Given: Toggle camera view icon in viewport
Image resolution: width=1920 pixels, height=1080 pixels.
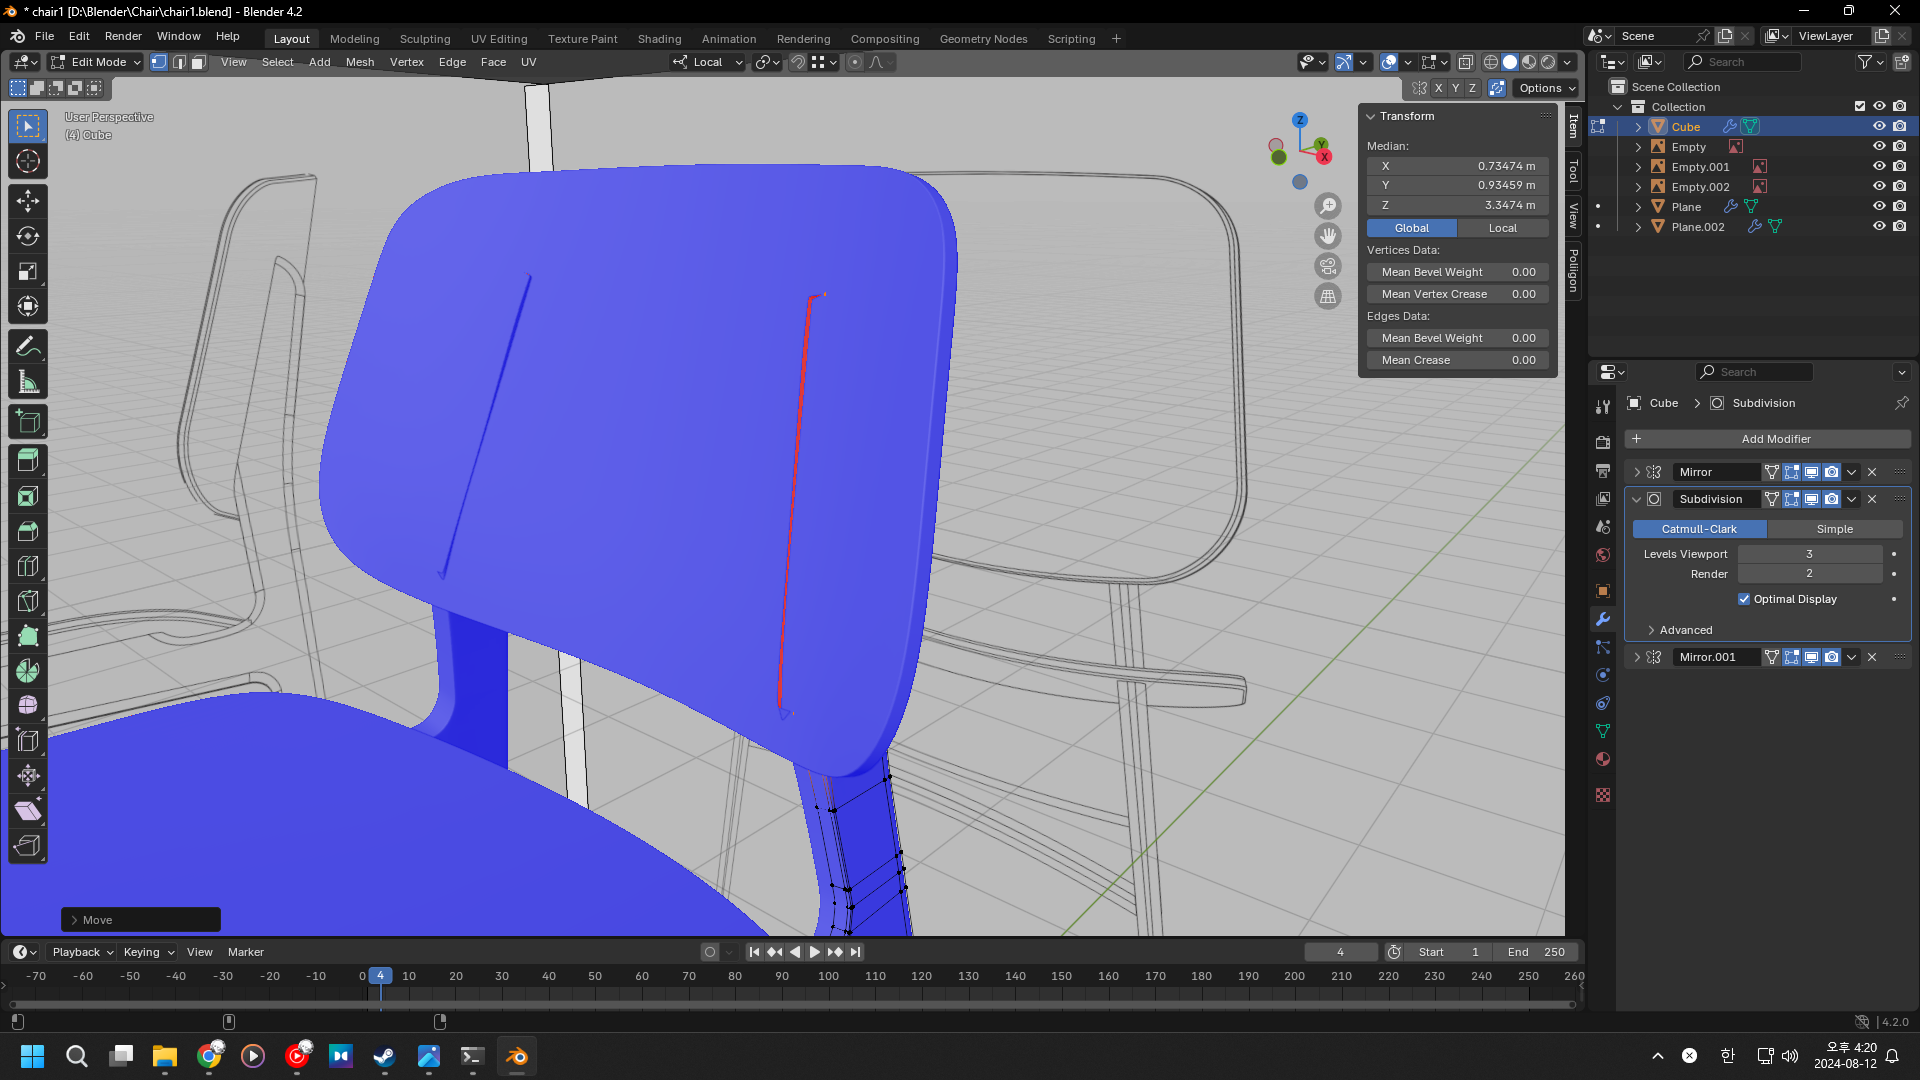Looking at the screenshot, I should [1328, 266].
